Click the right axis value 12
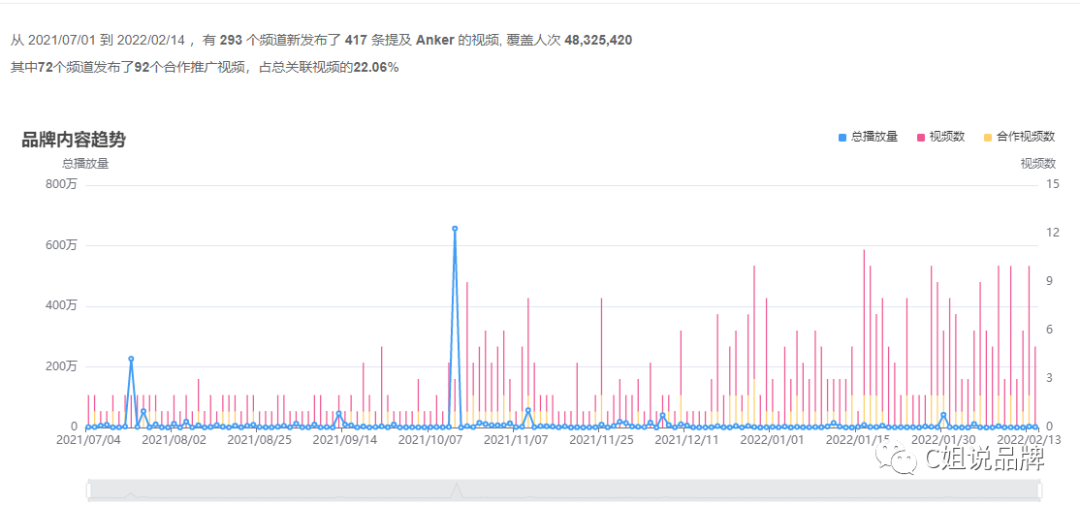The height and width of the screenshot is (506, 1080). coord(1051,233)
